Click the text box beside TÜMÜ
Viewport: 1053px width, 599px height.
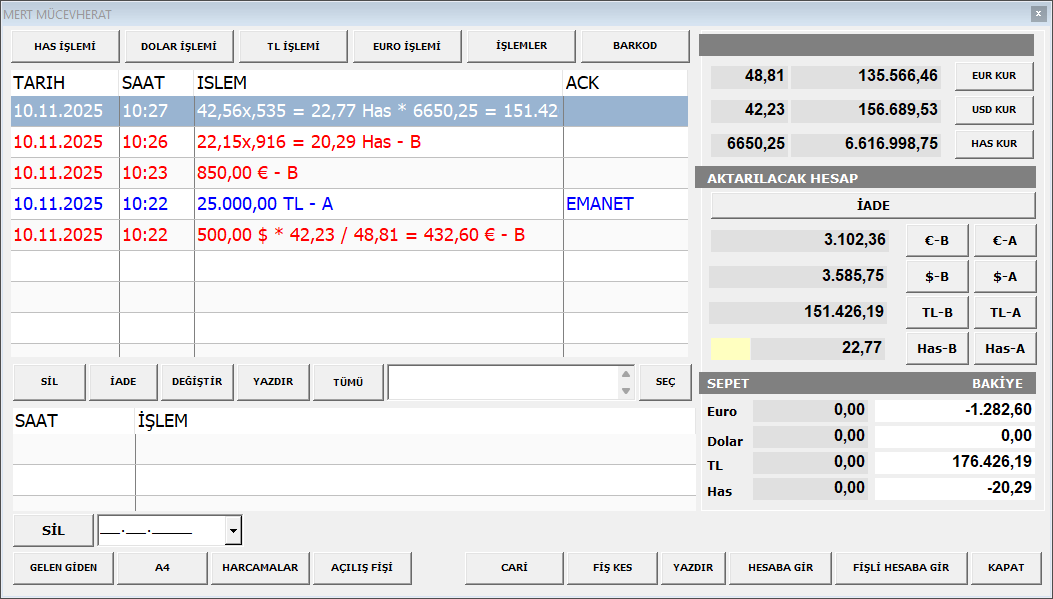click(x=502, y=382)
